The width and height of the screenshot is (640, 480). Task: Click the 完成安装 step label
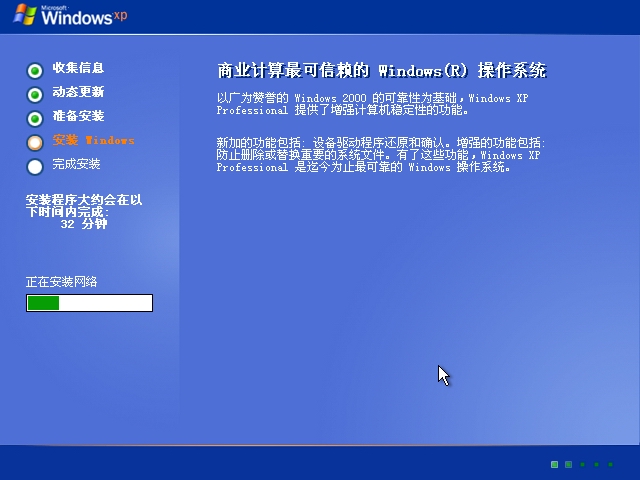coord(77,164)
